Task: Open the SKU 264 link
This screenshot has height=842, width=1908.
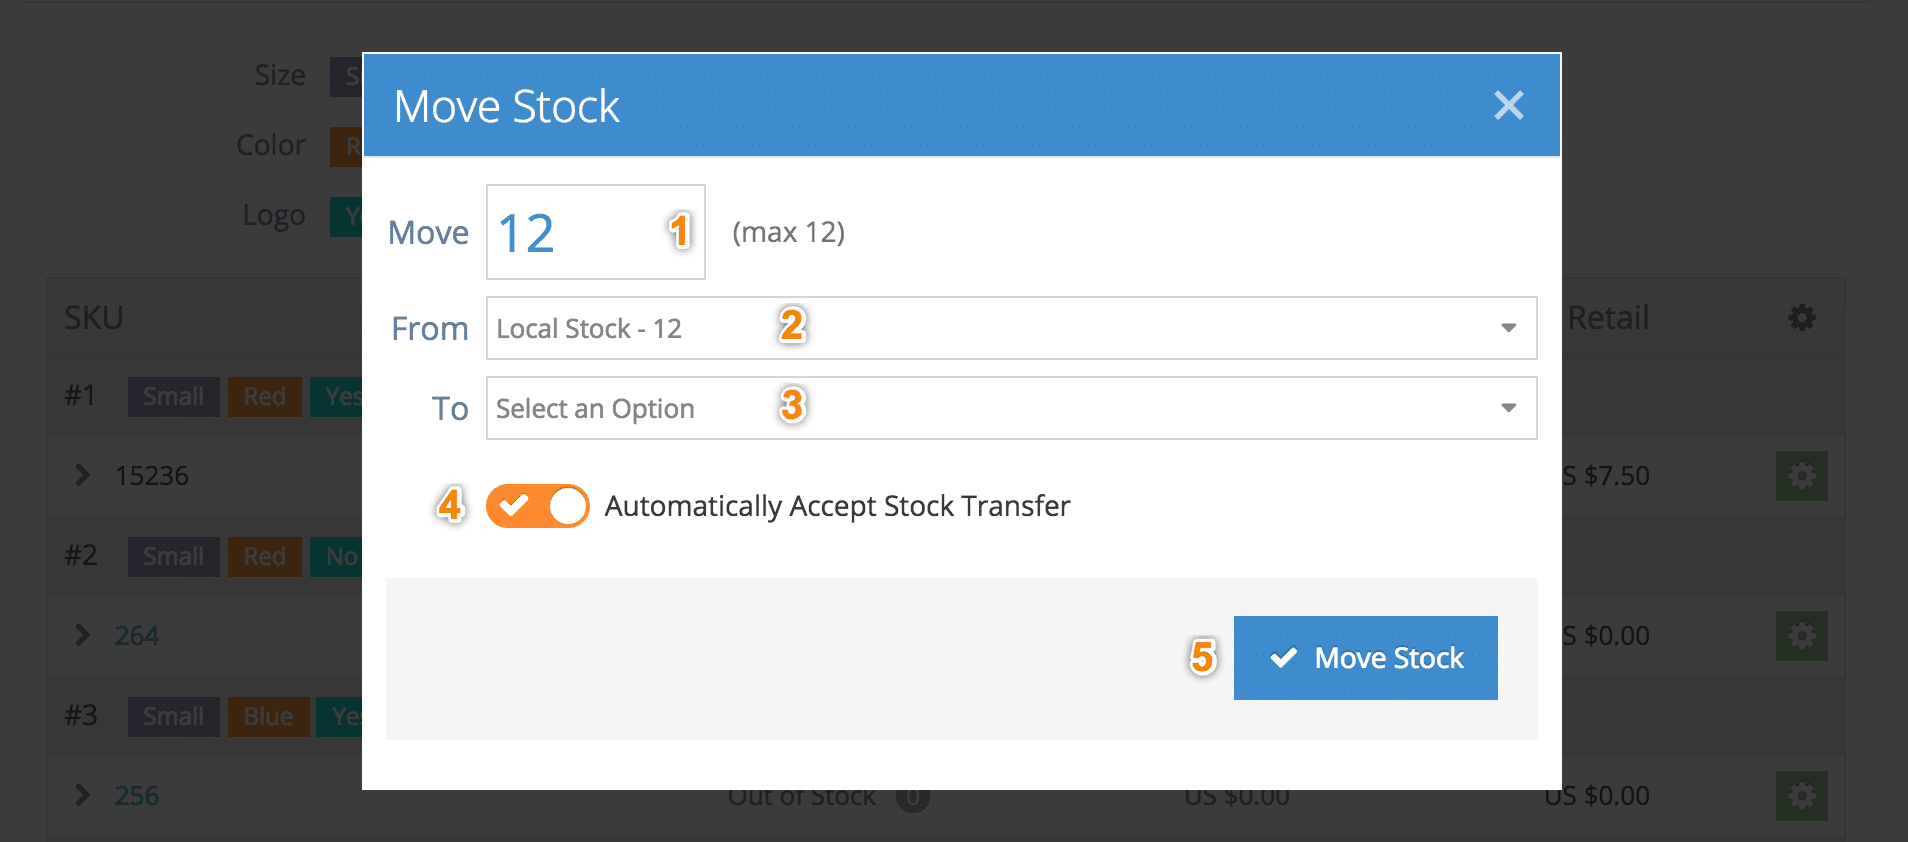Action: tap(137, 636)
